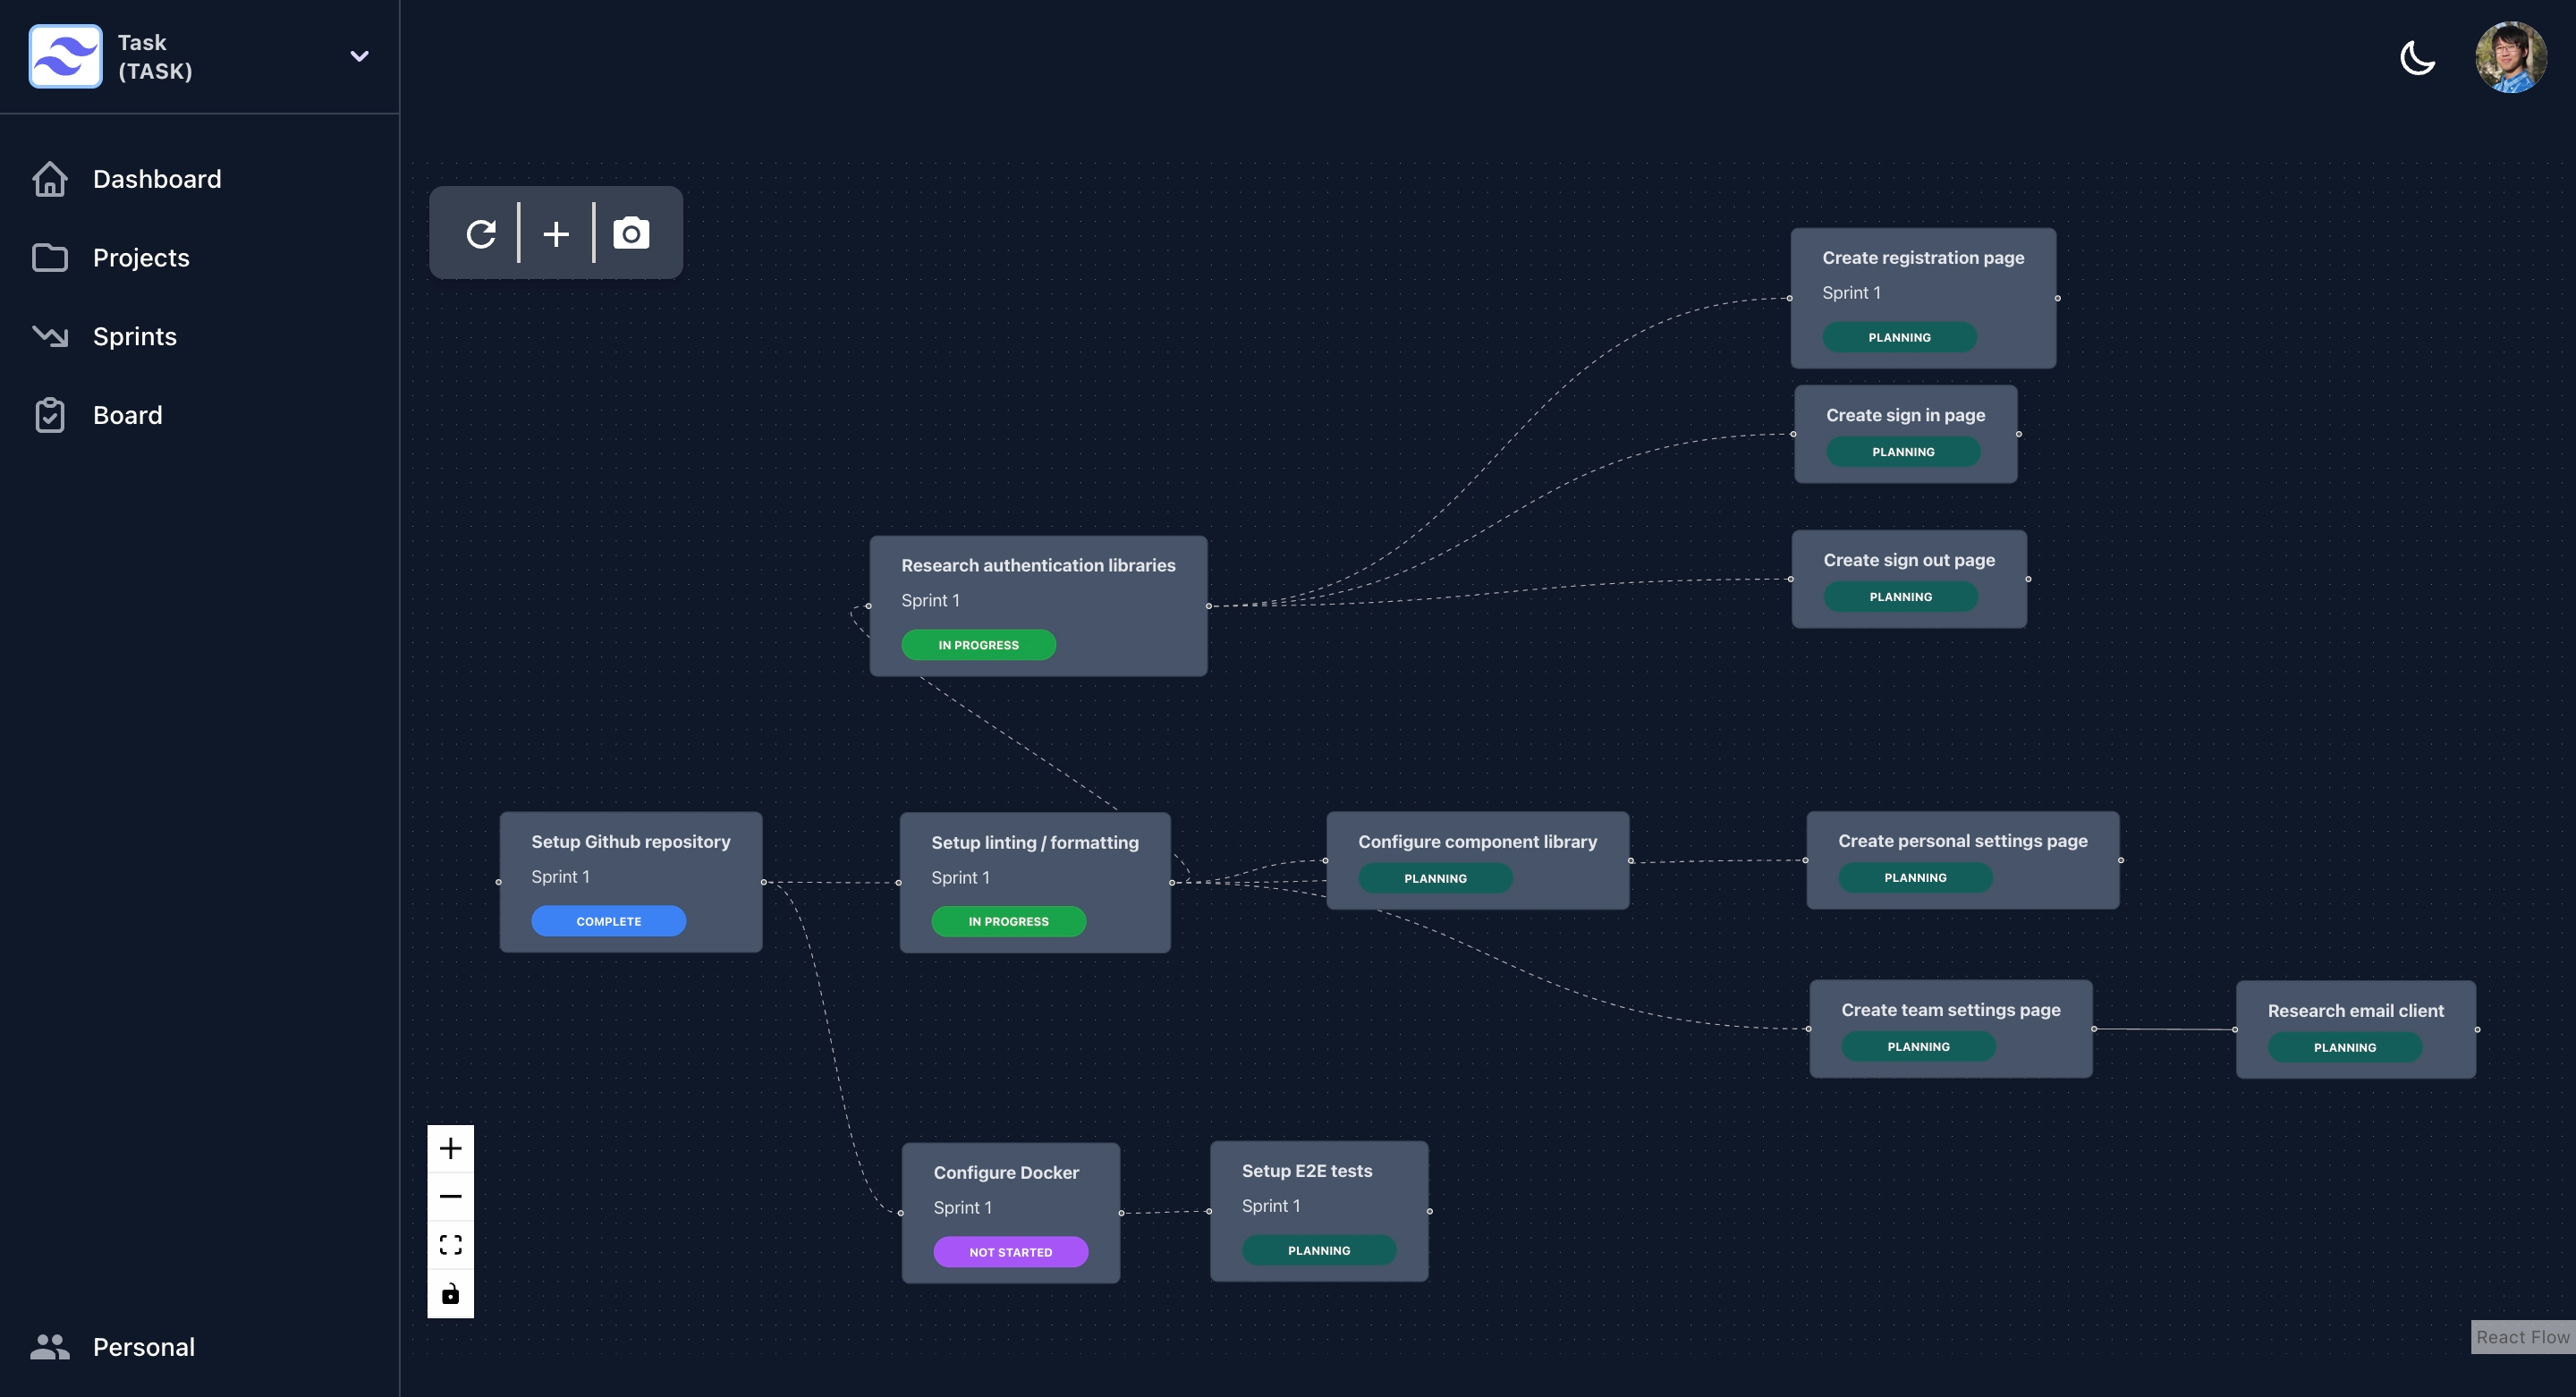Click zoom out minus button on canvas
The height and width of the screenshot is (1397, 2576).
[x=449, y=1196]
